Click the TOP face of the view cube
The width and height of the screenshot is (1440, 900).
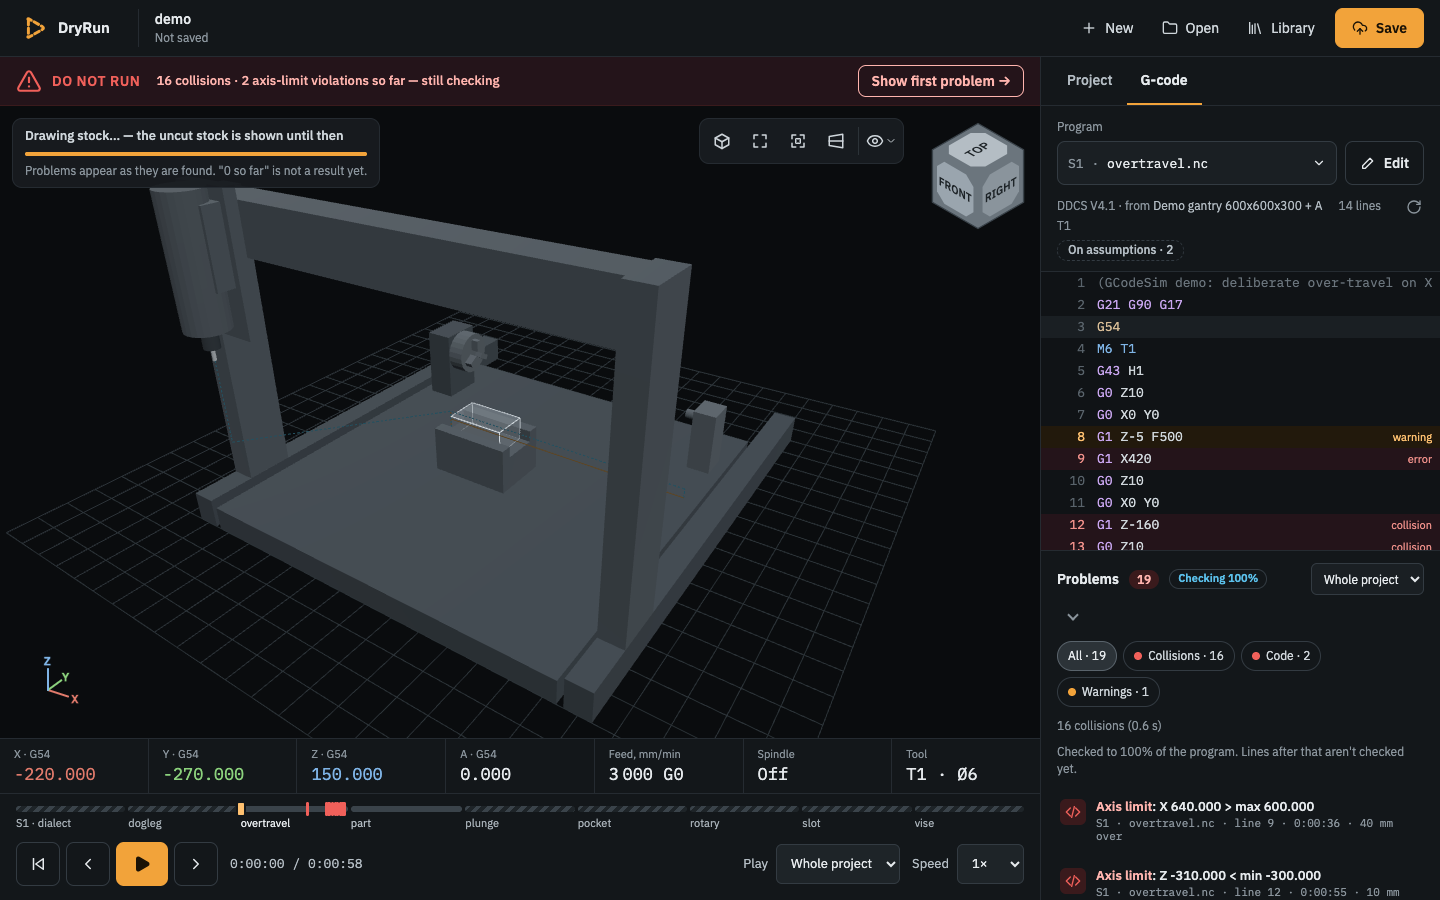[x=977, y=149]
